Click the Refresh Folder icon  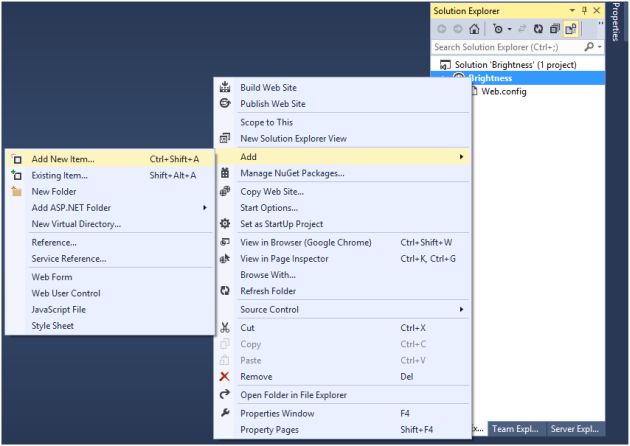pos(225,291)
